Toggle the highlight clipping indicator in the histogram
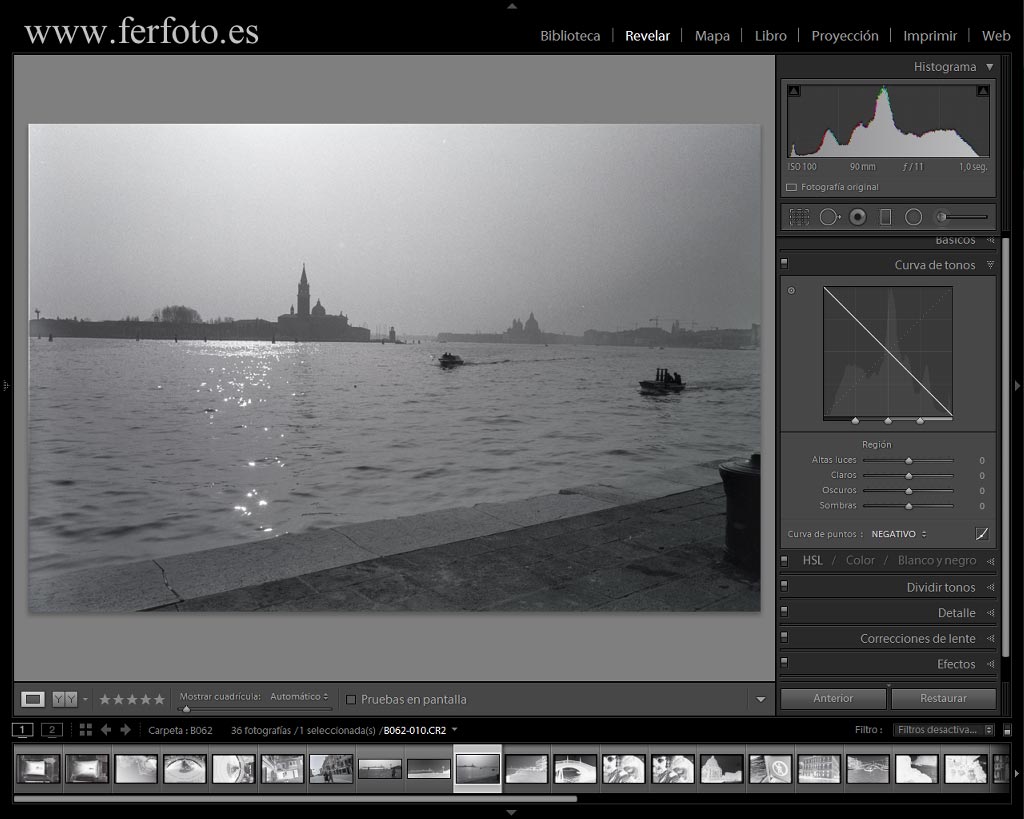Viewport: 1024px width, 819px height. [x=982, y=91]
